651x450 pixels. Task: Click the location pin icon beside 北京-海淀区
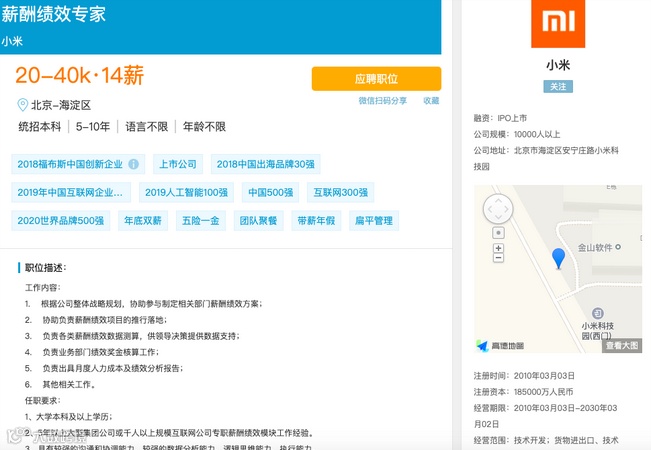pyautogui.click(x=22, y=105)
